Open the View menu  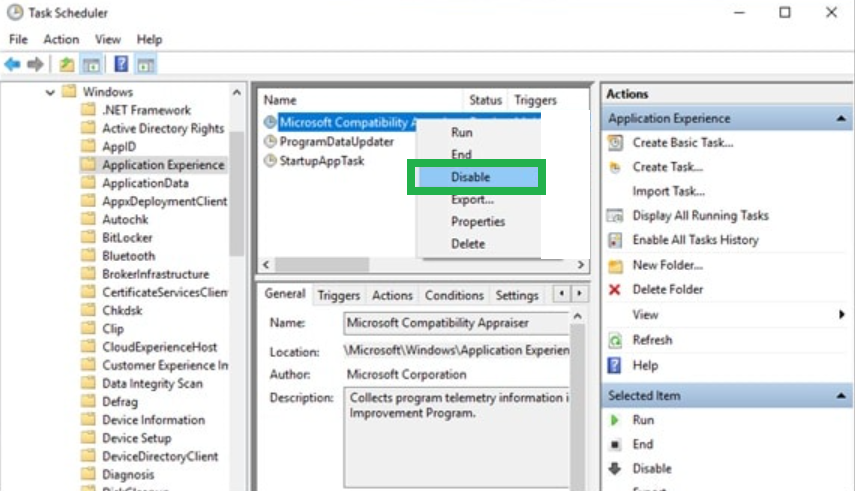pyautogui.click(x=107, y=39)
